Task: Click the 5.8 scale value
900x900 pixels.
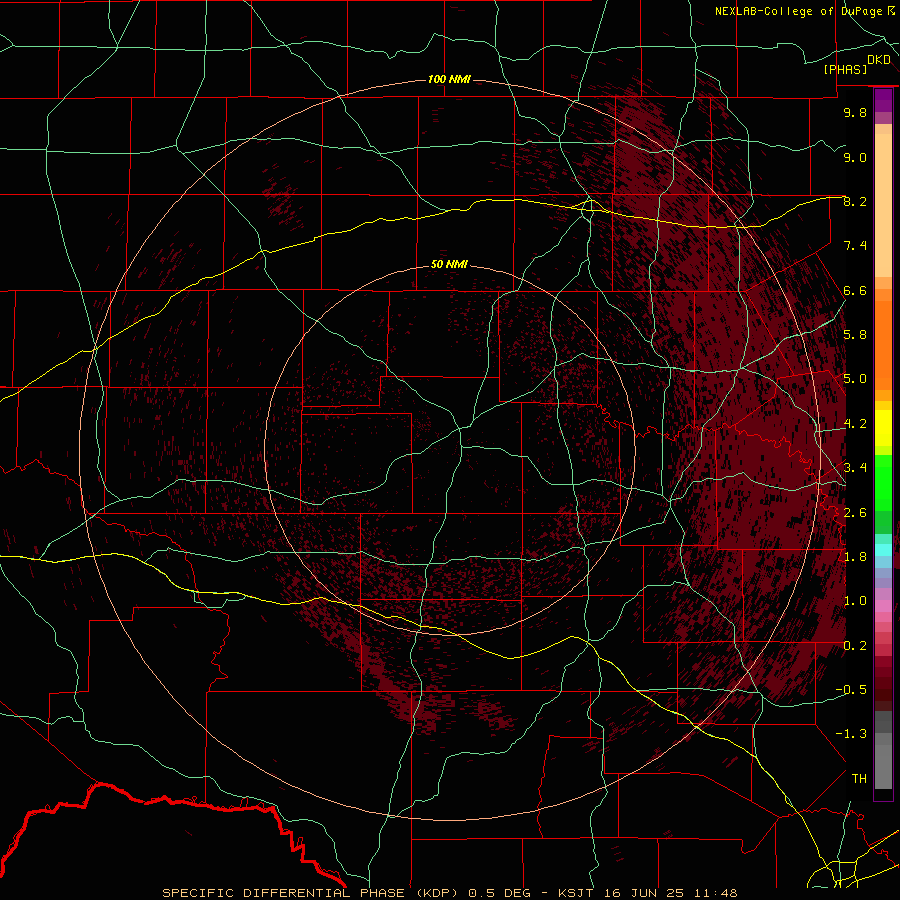Action: pyautogui.click(x=855, y=335)
